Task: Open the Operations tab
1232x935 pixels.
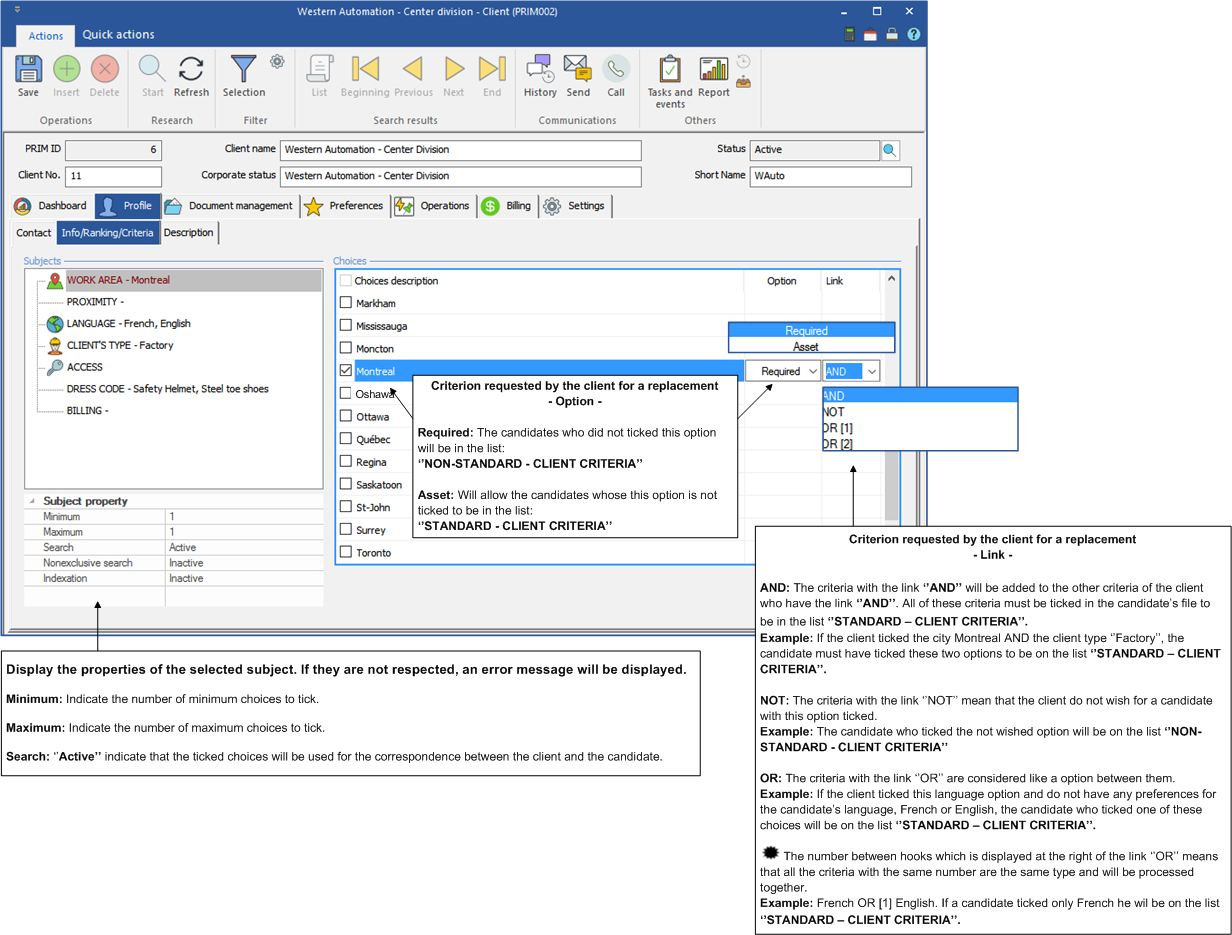Action: 433,206
